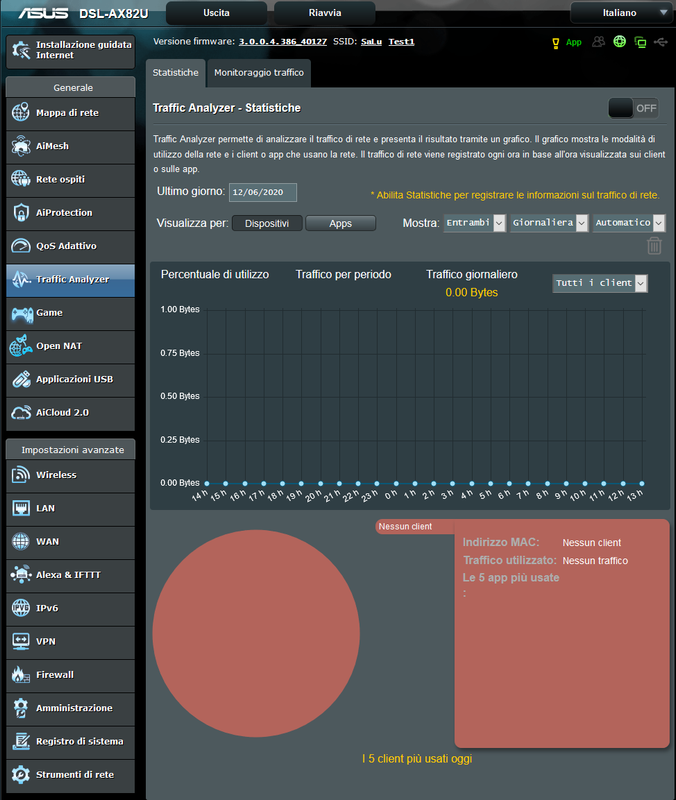Click the Strumenti di rete icon

tap(21, 774)
